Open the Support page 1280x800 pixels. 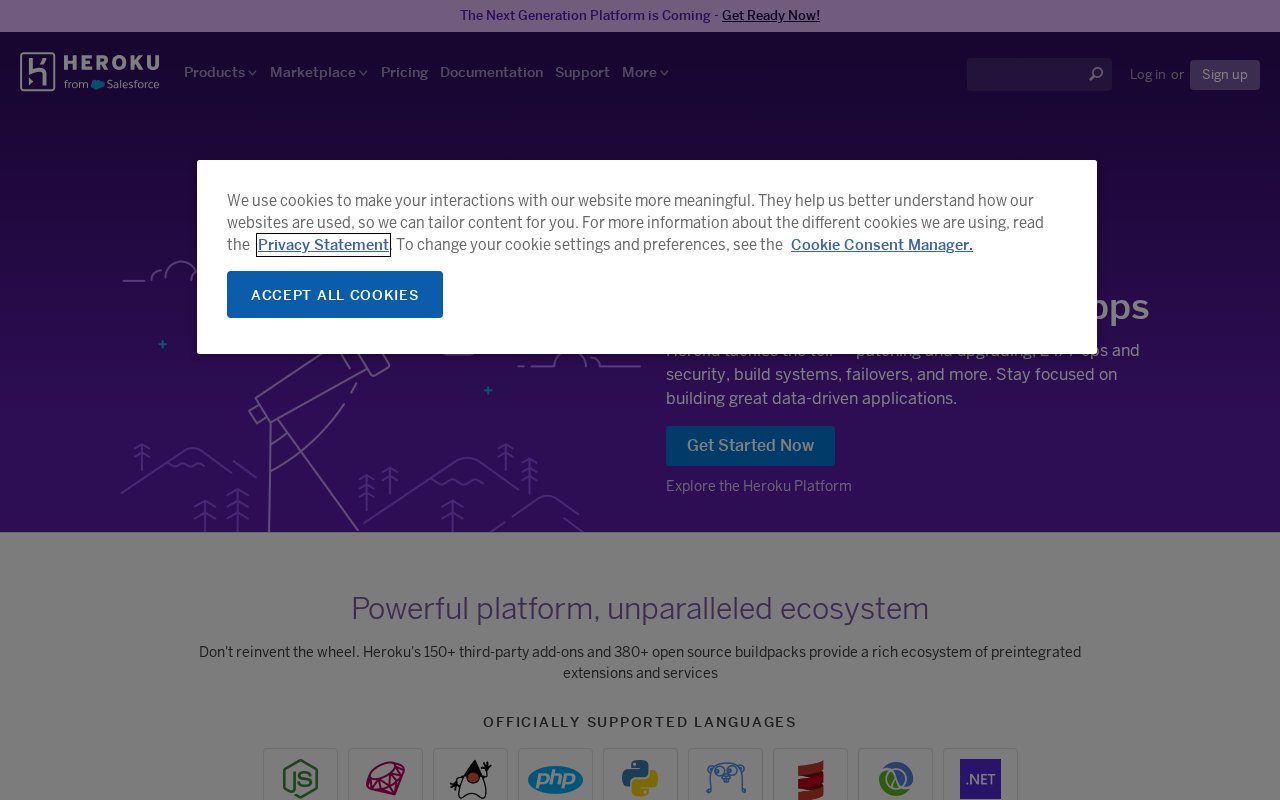point(582,72)
